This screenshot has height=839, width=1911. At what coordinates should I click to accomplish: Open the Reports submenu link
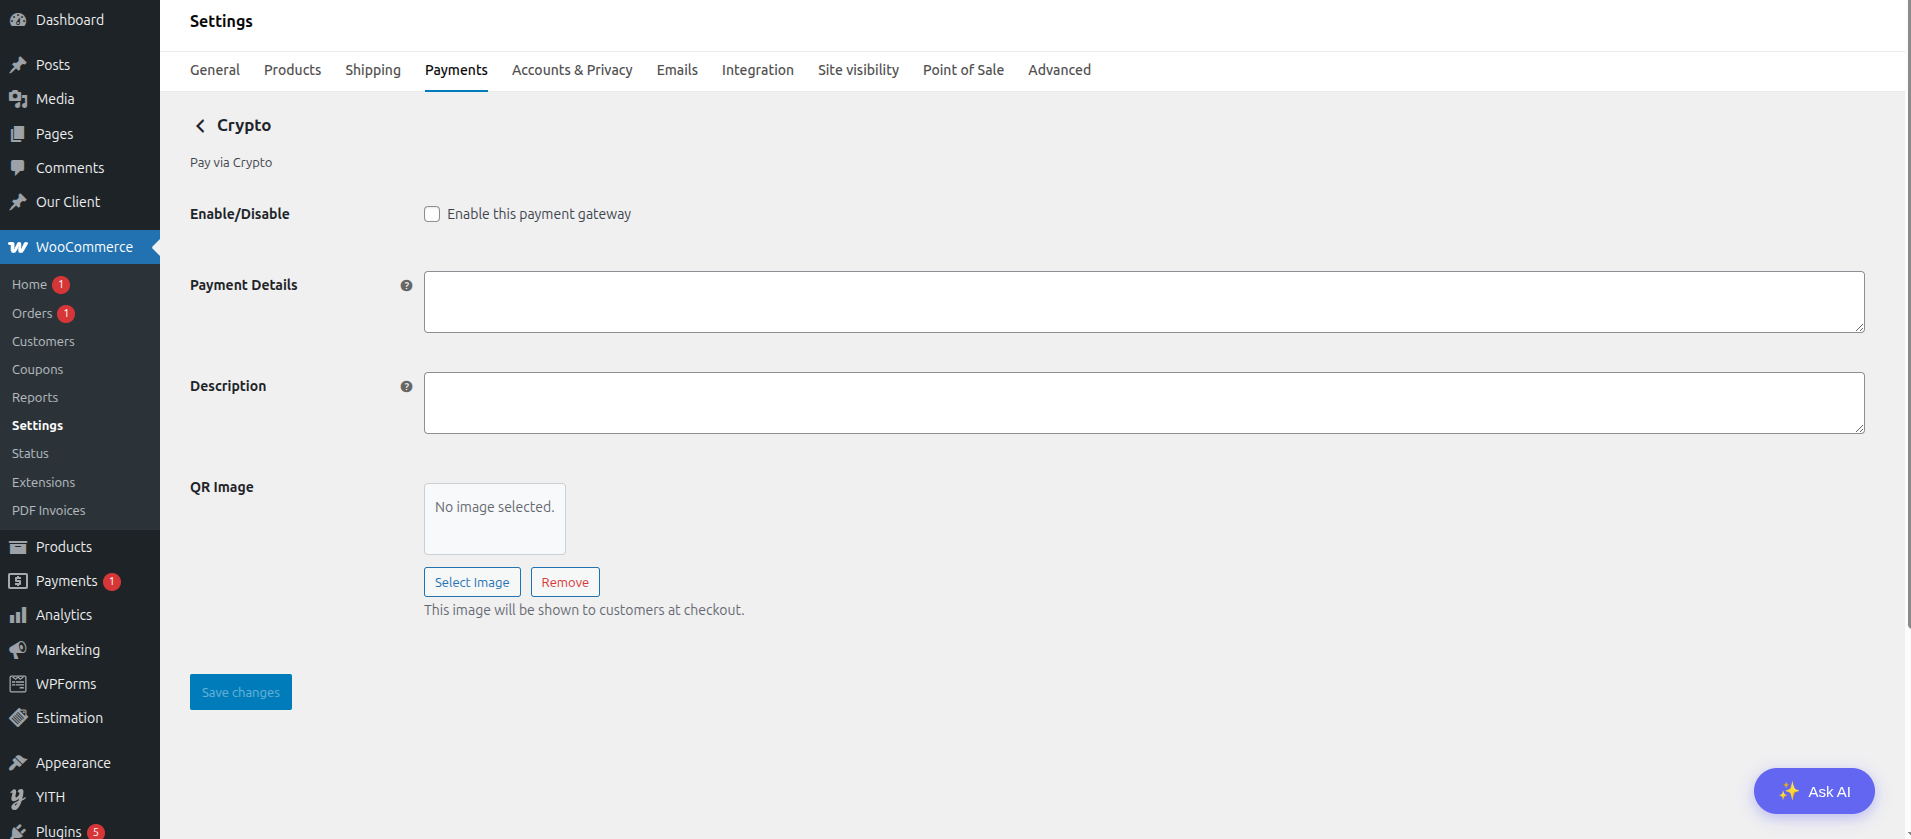click(x=35, y=398)
